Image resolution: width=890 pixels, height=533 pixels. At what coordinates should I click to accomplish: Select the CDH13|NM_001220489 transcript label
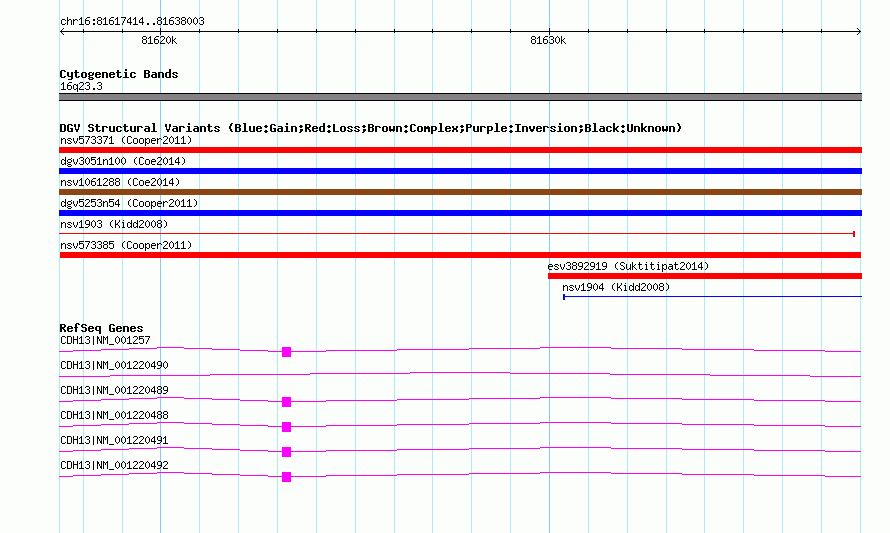coord(114,391)
